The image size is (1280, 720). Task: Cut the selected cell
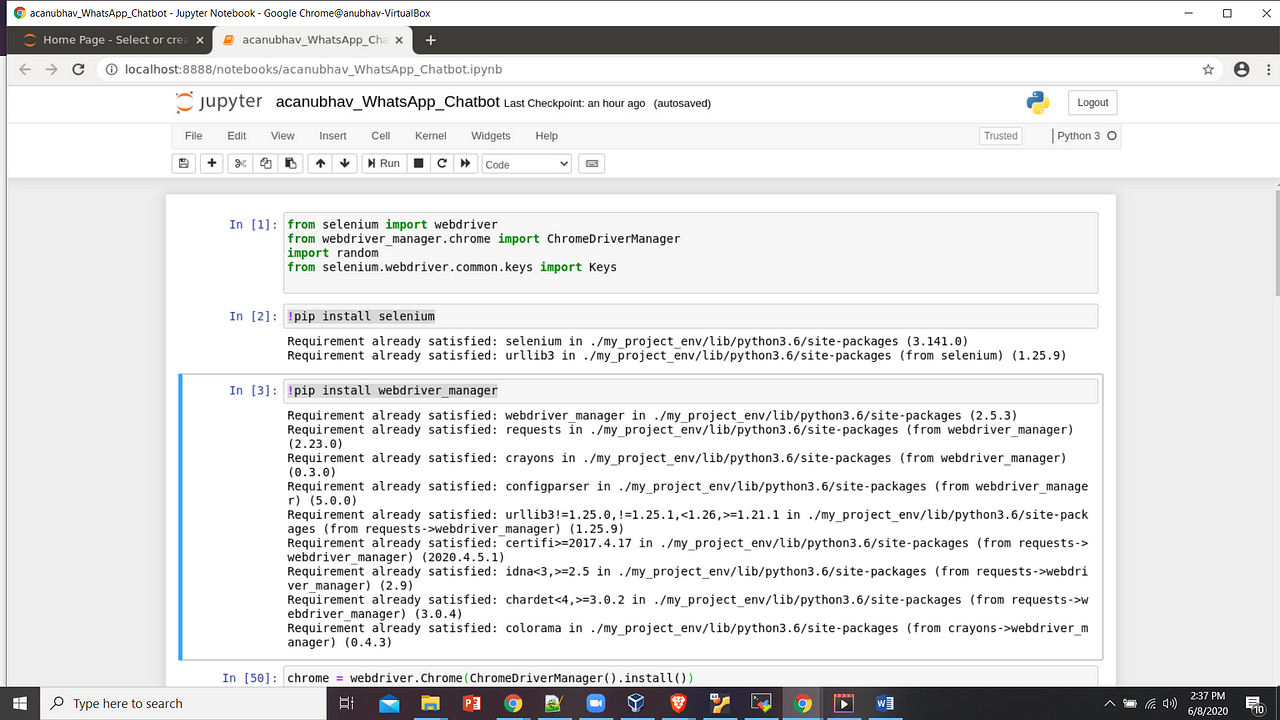point(240,163)
